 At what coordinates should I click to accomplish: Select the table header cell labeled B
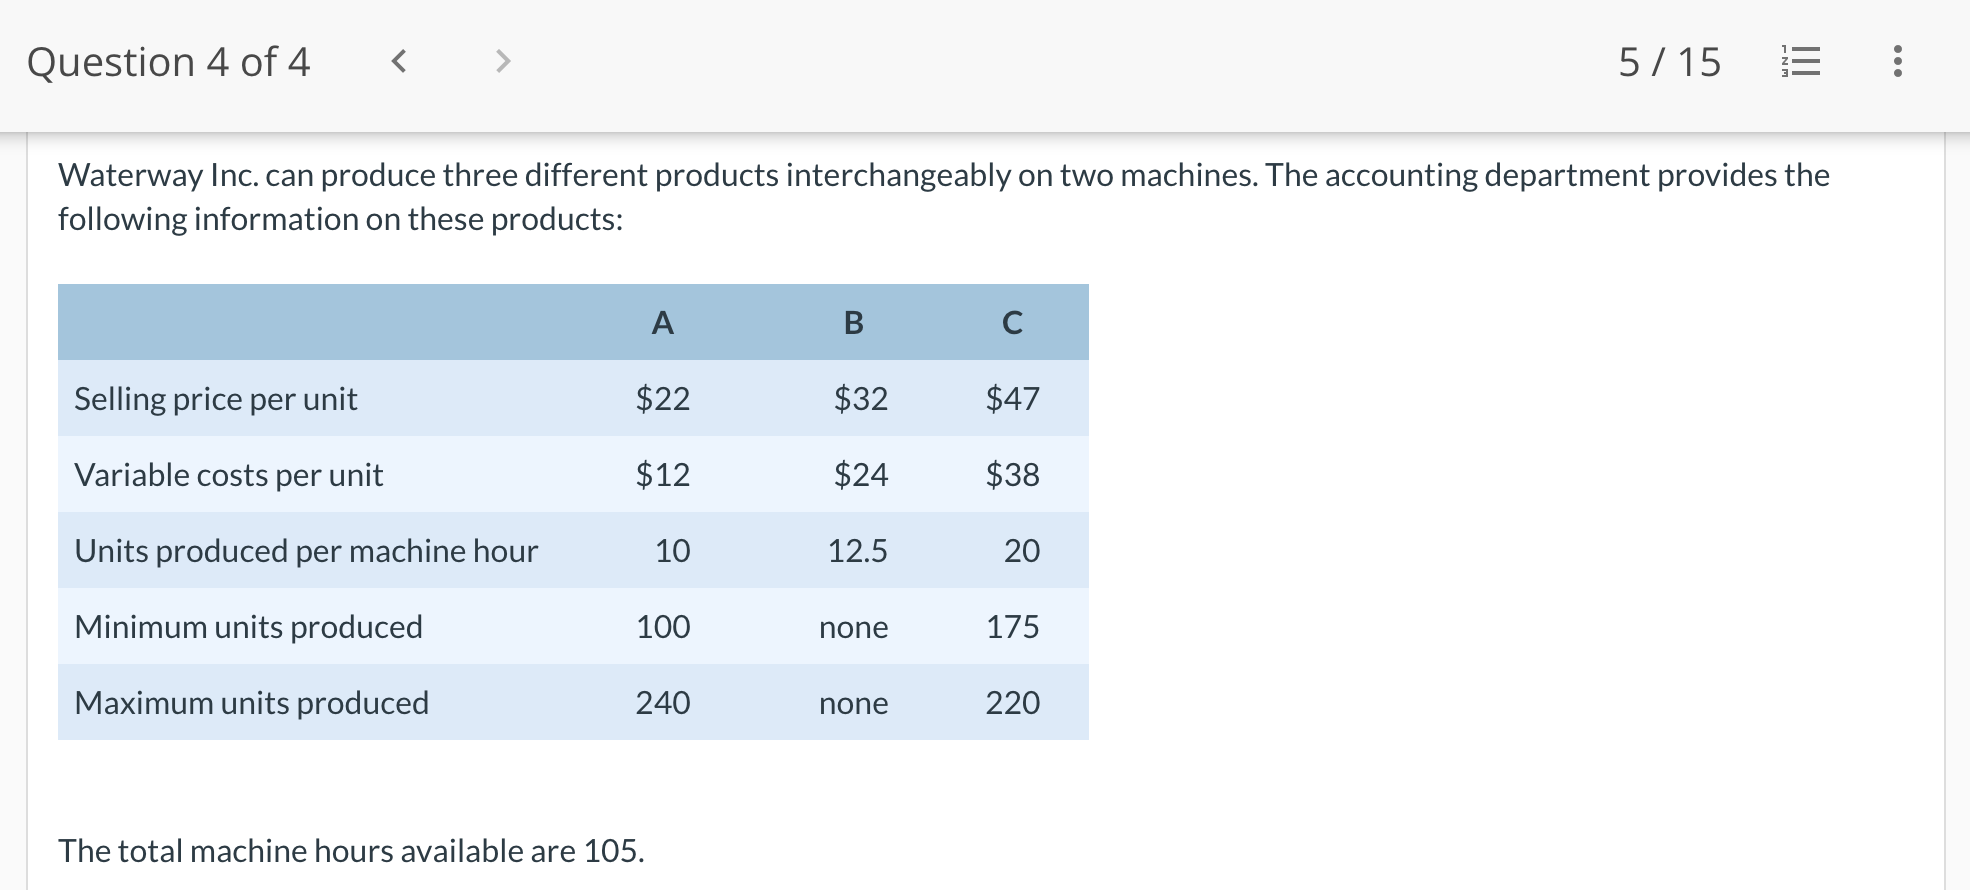pos(853,322)
